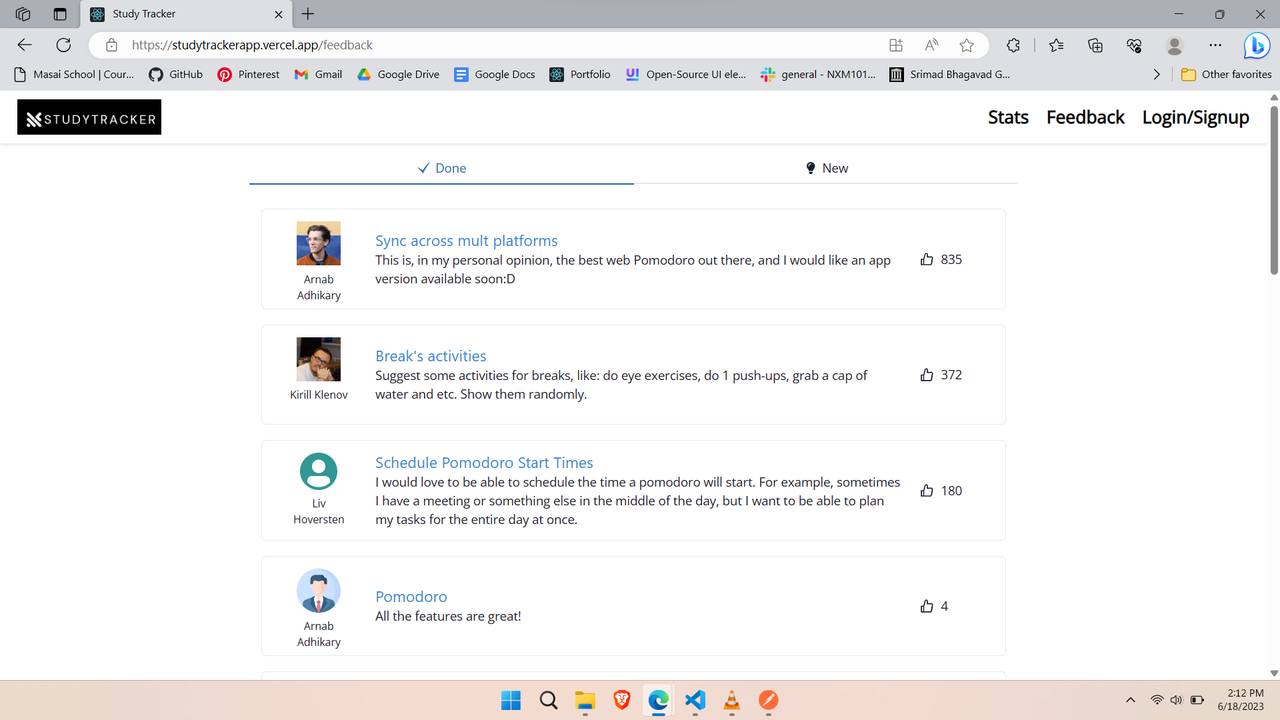Image resolution: width=1280 pixels, height=720 pixels.
Task: Switch to Microsoft Edge in taskbar
Action: point(658,700)
